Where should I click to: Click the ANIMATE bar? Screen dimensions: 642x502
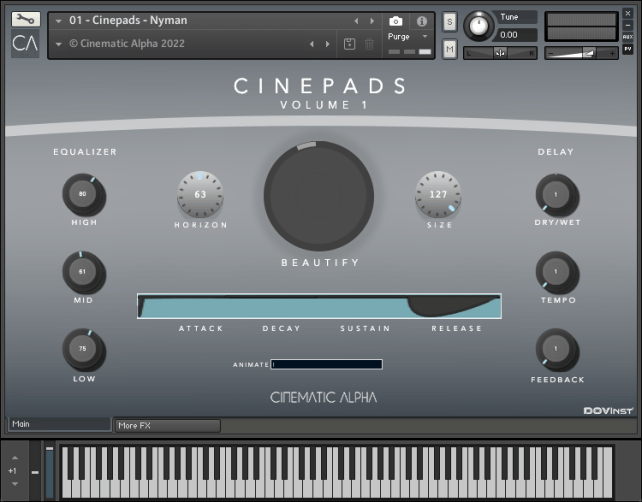click(x=327, y=364)
